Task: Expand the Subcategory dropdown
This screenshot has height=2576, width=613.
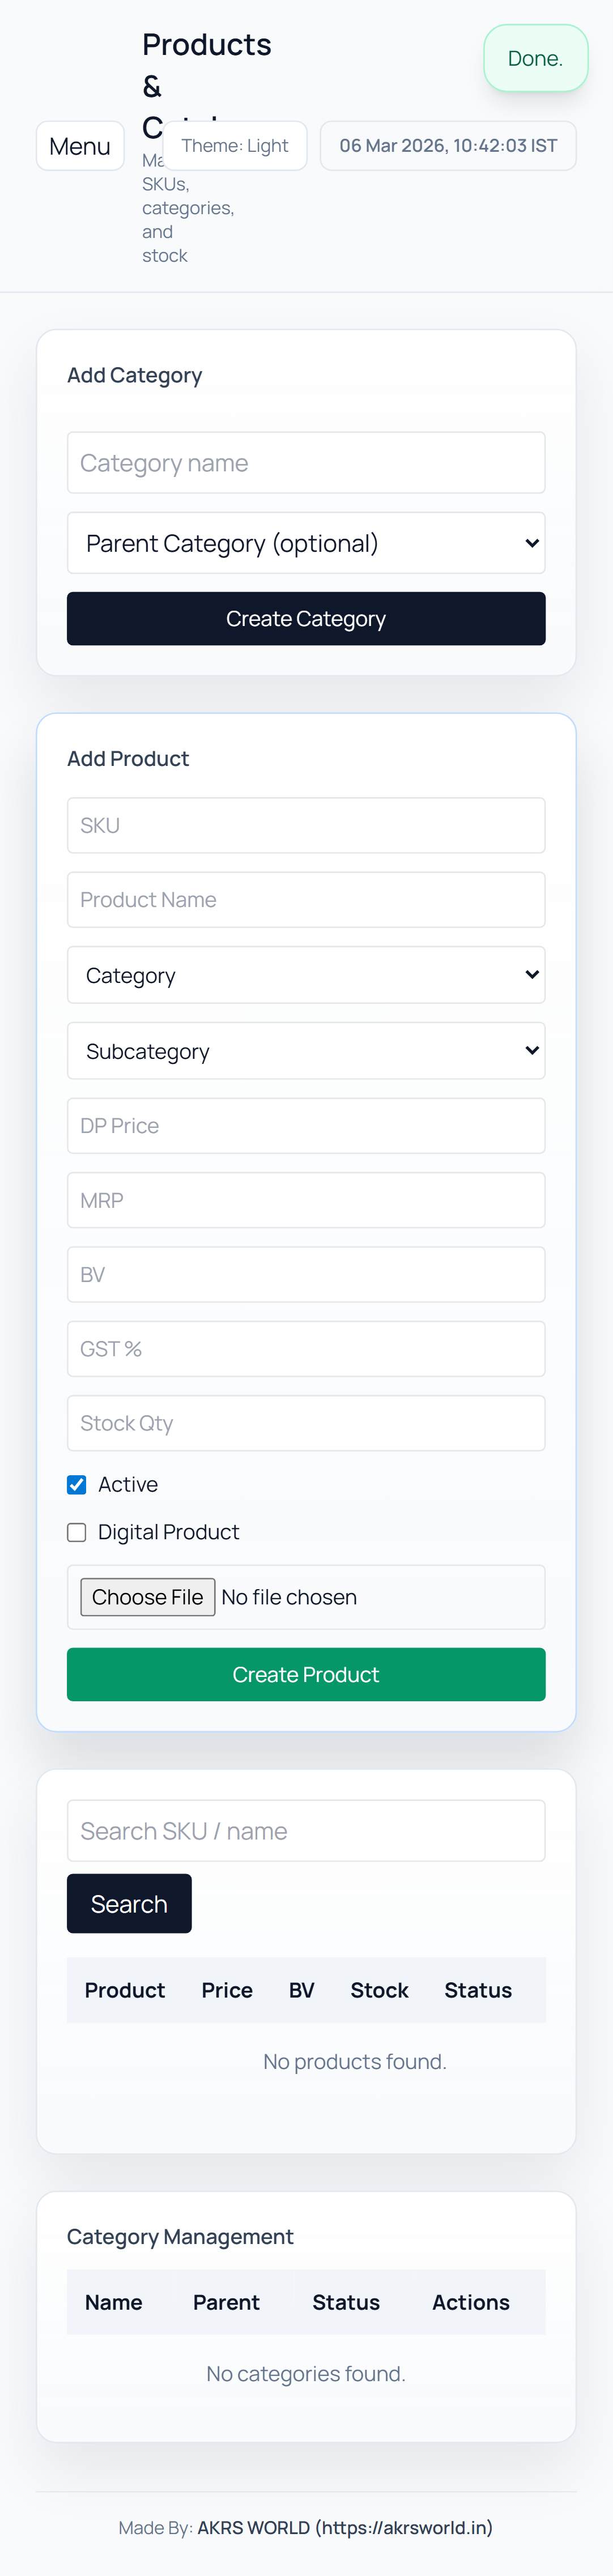Action: coord(306,1051)
